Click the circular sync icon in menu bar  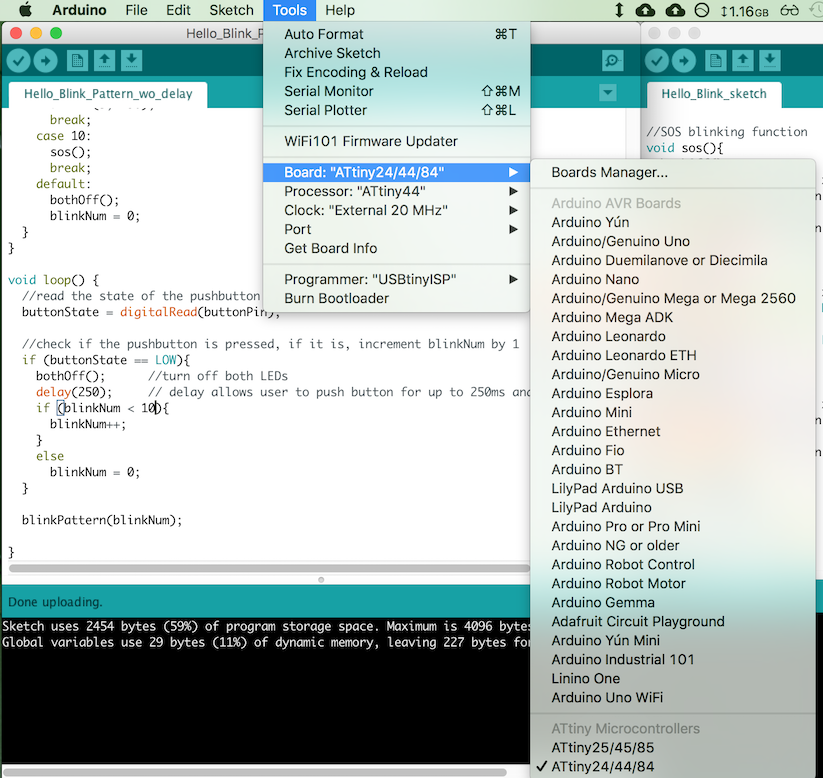702,10
